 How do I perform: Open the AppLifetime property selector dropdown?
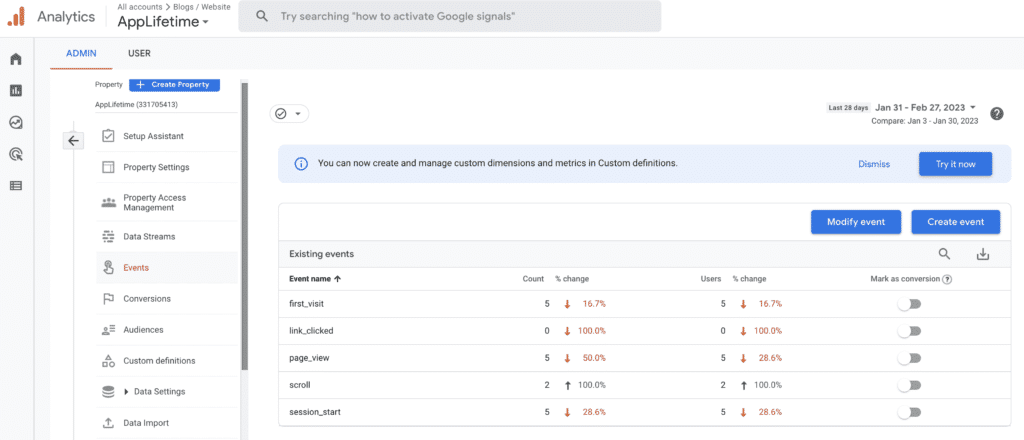(163, 21)
